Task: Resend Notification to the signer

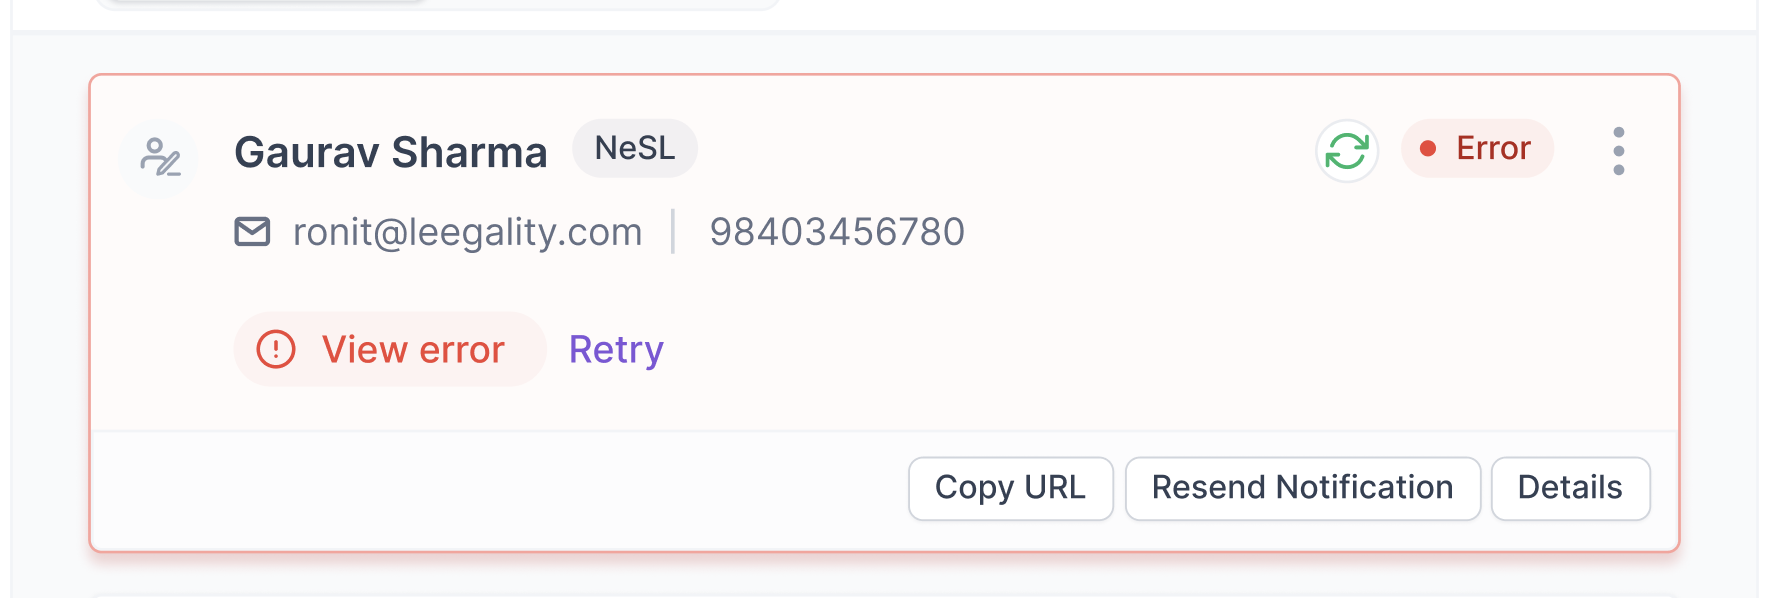Action: (x=1302, y=488)
